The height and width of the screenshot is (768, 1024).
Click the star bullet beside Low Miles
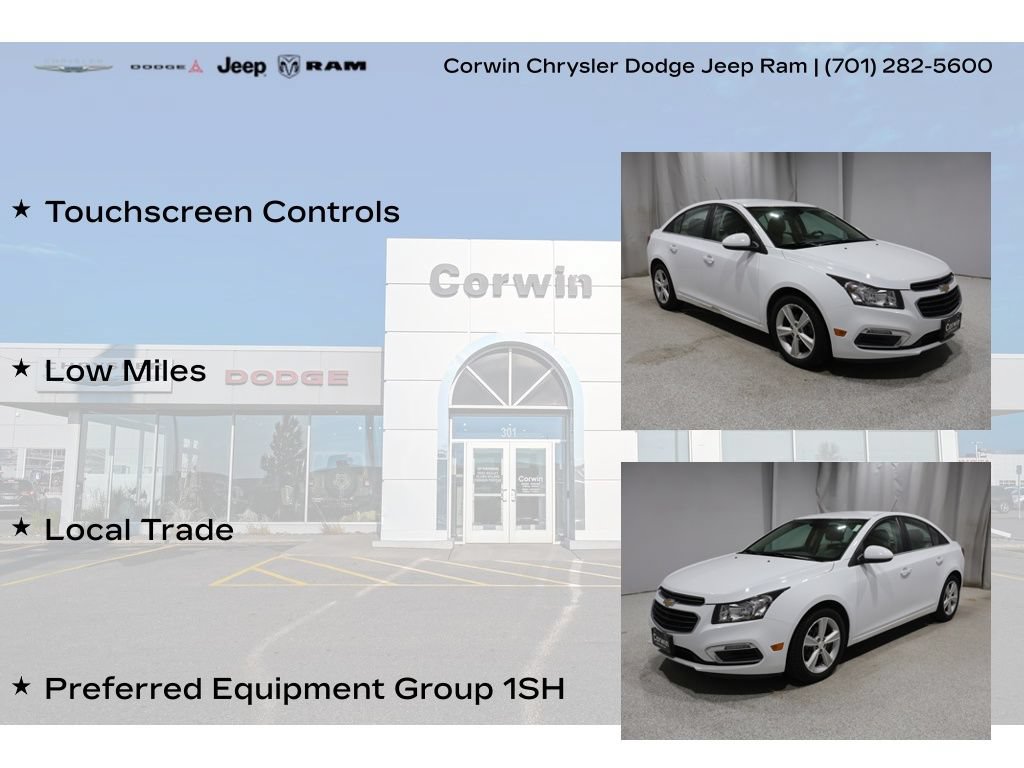(22, 368)
